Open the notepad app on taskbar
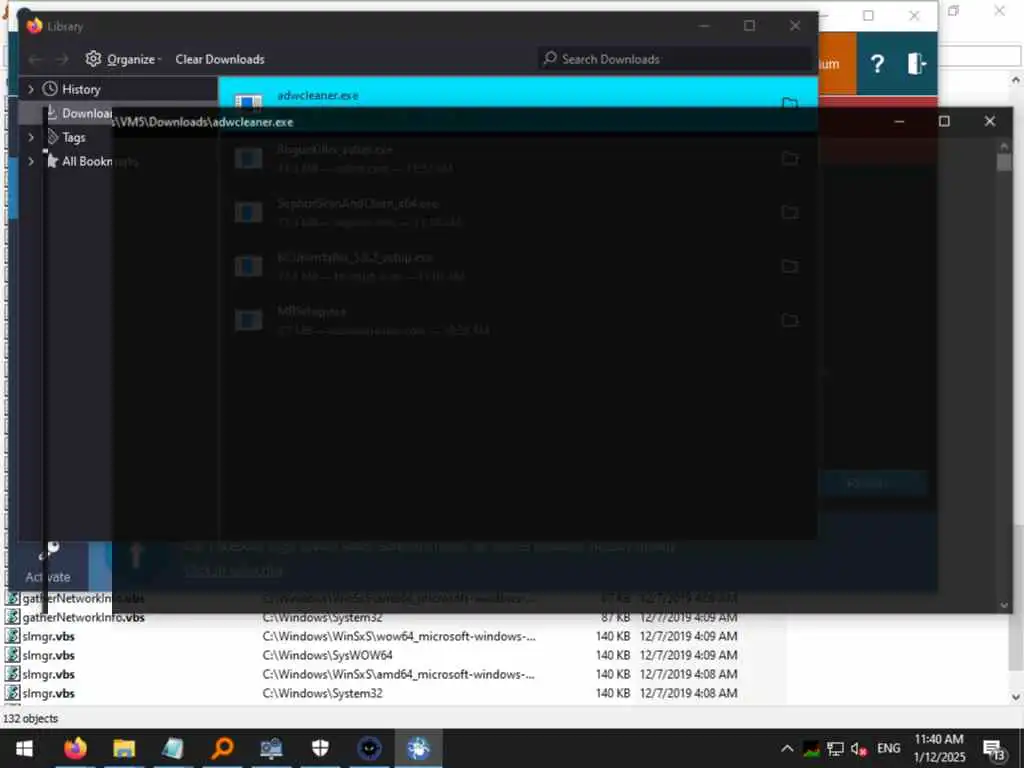 pos(172,748)
